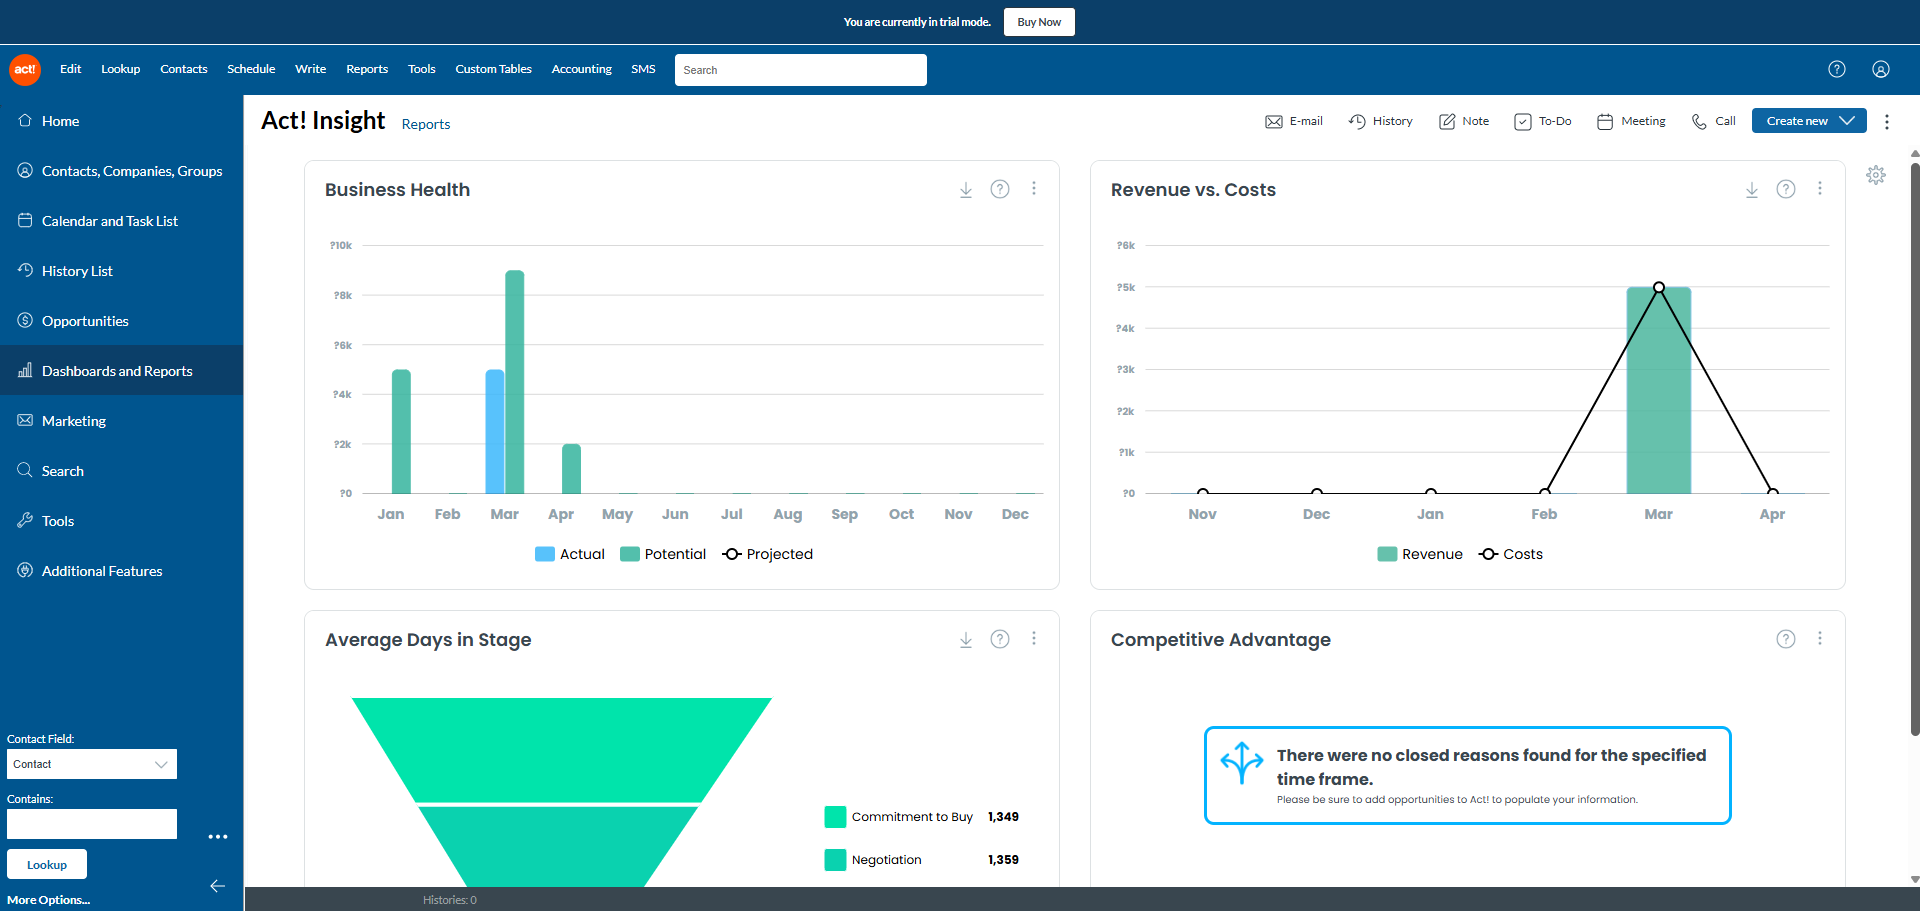The width and height of the screenshot is (1920, 911).
Task: Click the Buy Now button
Action: (x=1038, y=22)
